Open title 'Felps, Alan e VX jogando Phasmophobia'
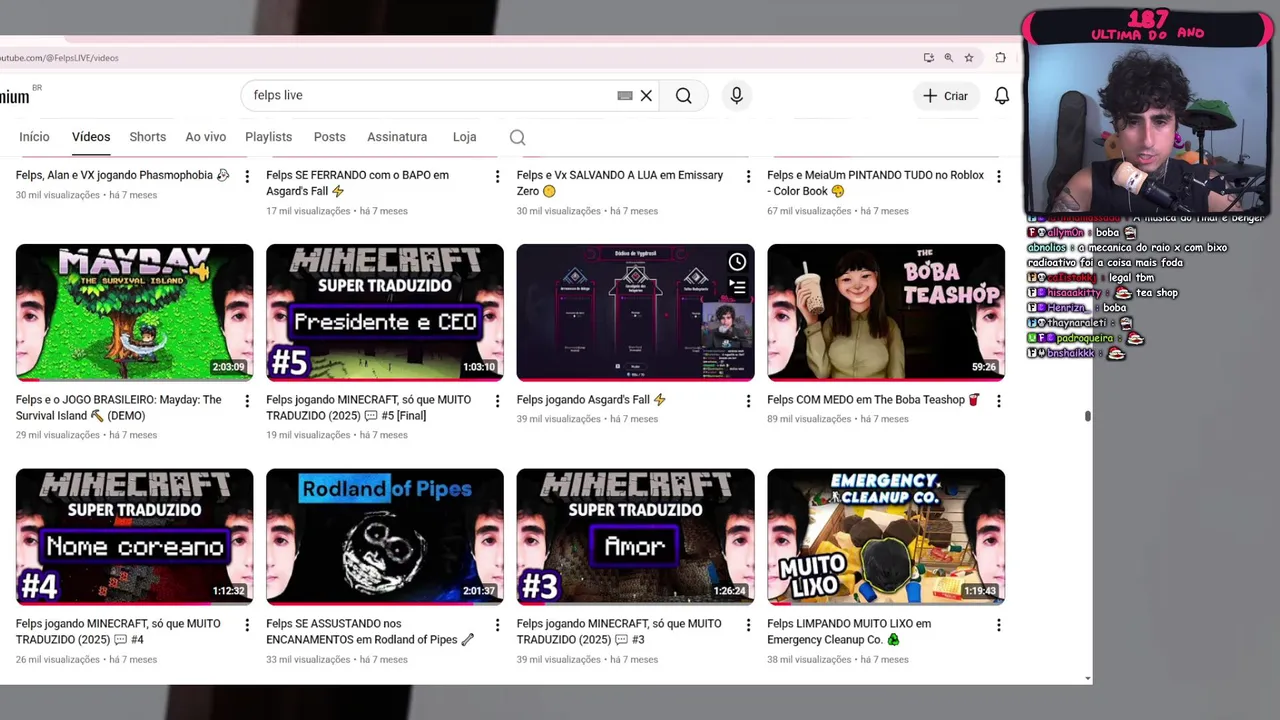The width and height of the screenshot is (1280, 720). [122, 175]
